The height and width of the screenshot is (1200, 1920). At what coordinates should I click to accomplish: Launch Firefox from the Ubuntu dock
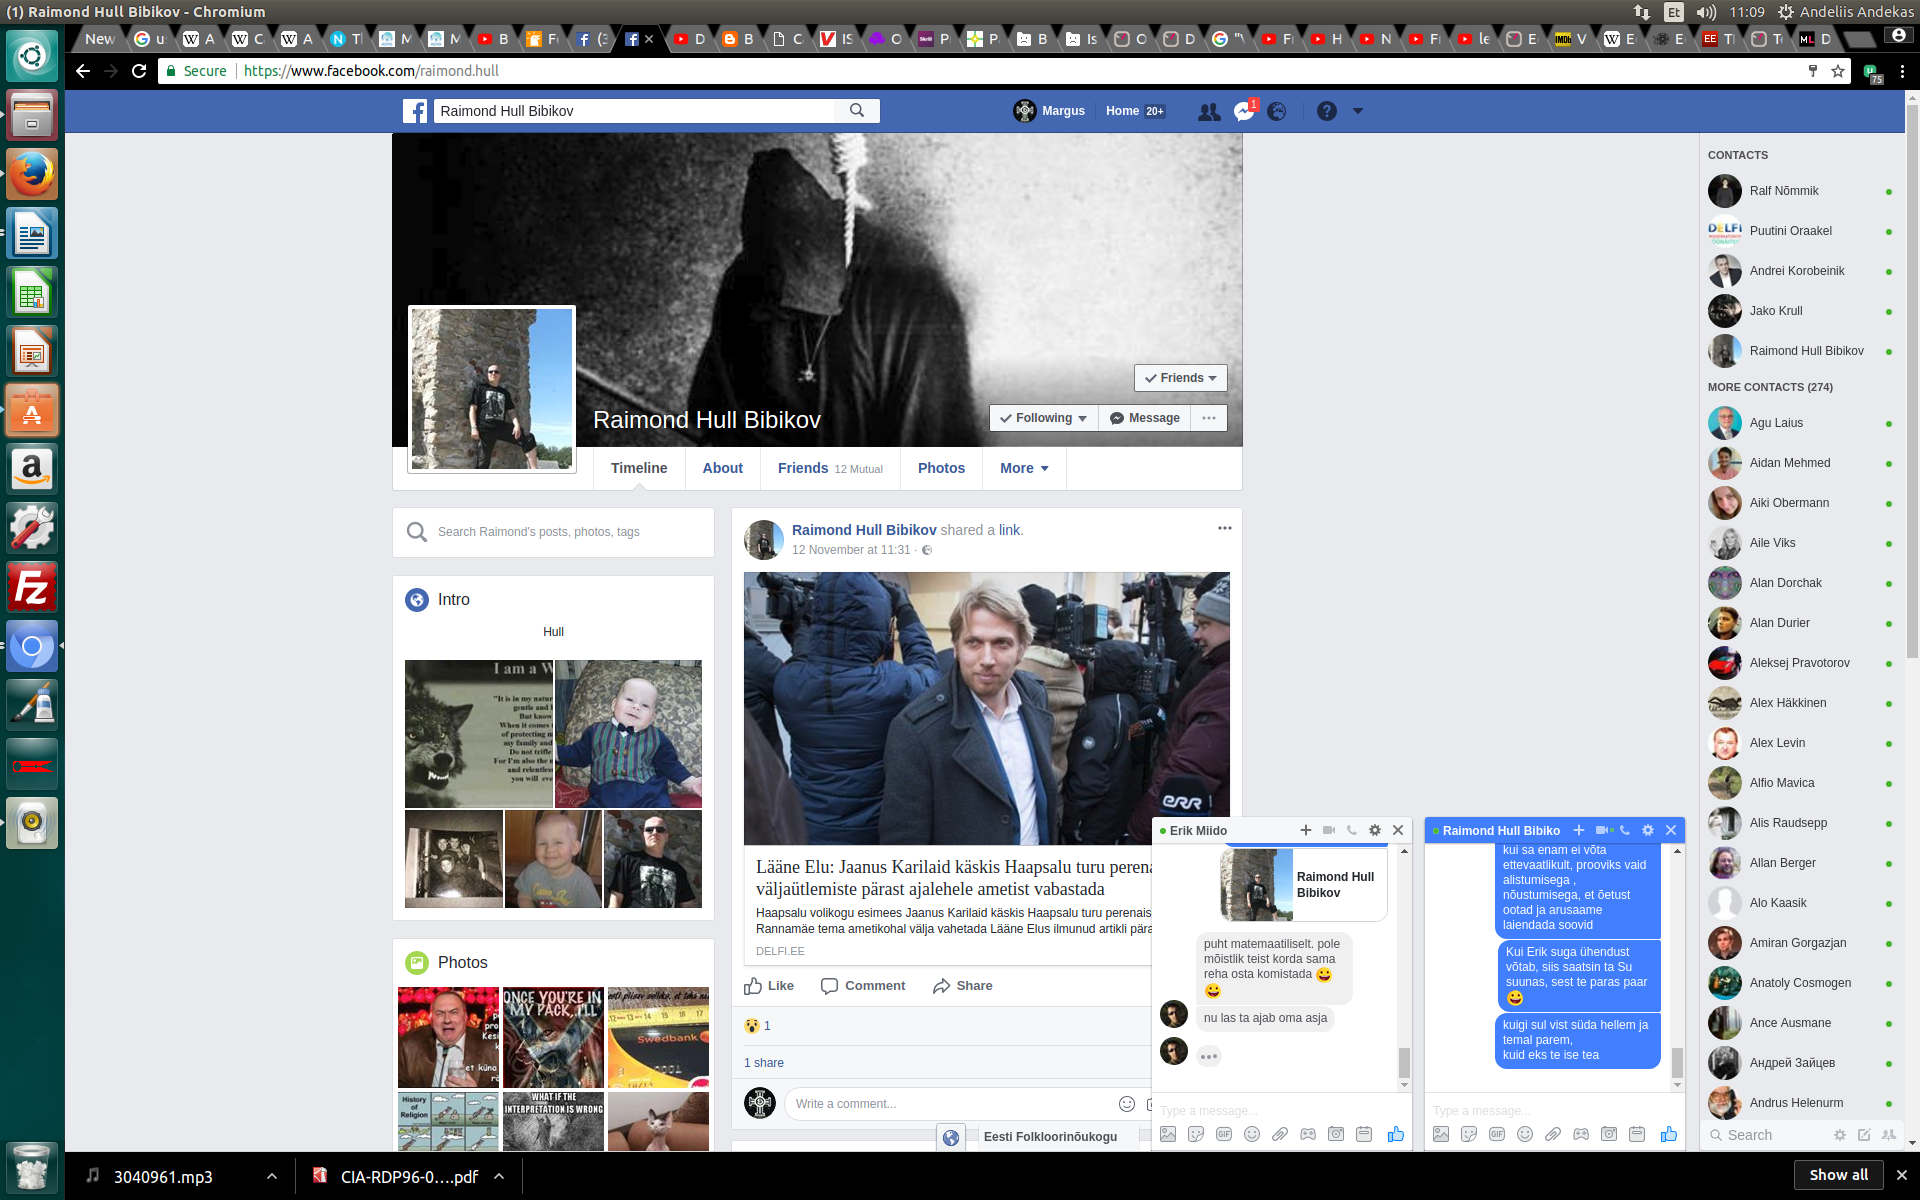coord(32,175)
